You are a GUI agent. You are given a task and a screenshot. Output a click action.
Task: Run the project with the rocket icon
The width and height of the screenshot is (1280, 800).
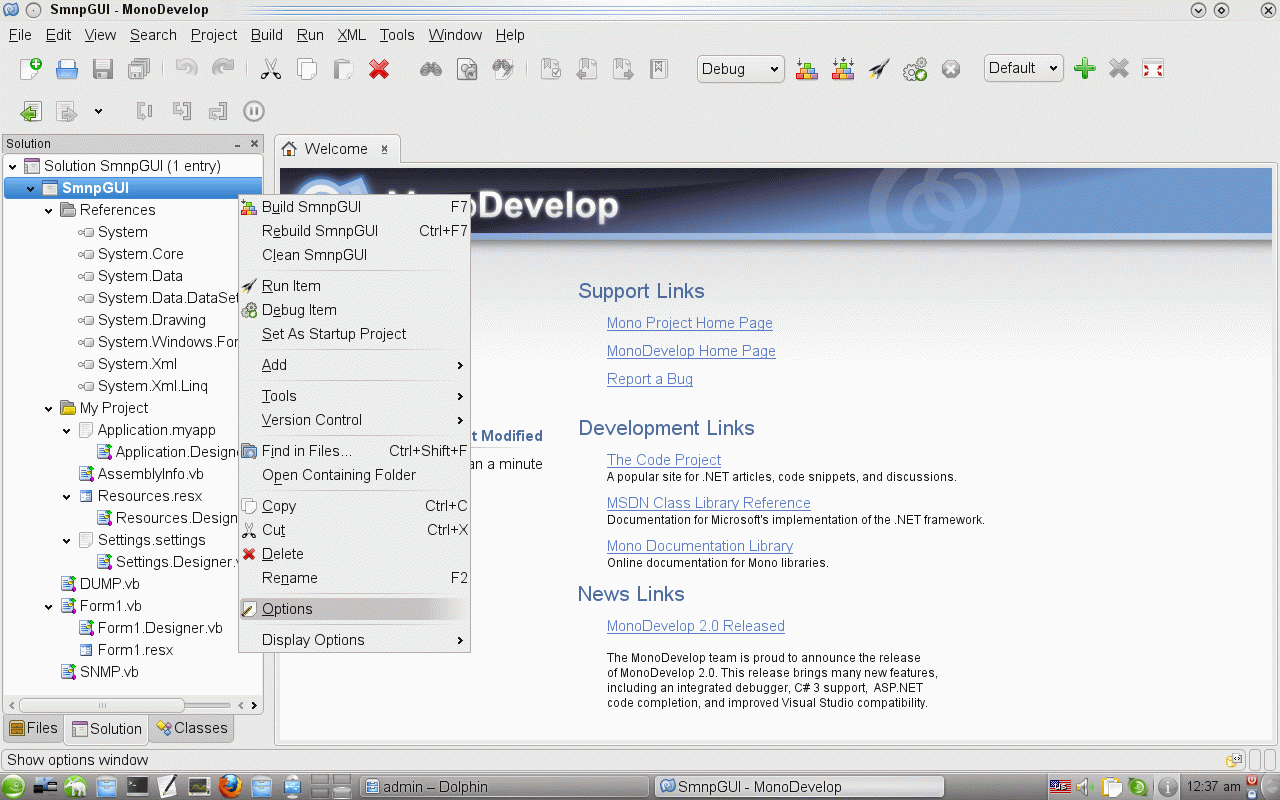click(x=879, y=69)
